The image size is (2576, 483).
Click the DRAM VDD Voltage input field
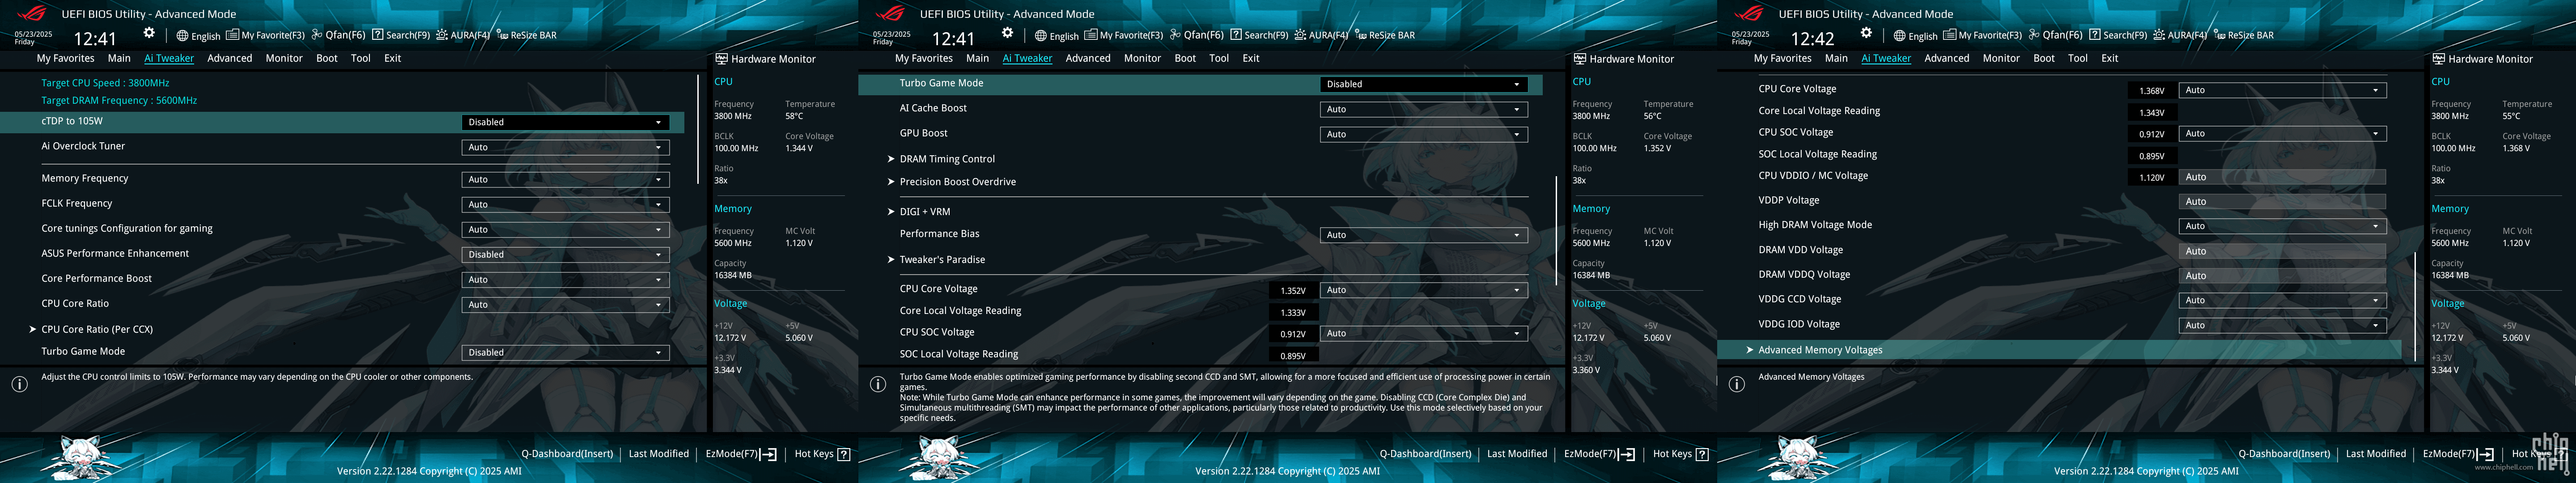(2282, 251)
